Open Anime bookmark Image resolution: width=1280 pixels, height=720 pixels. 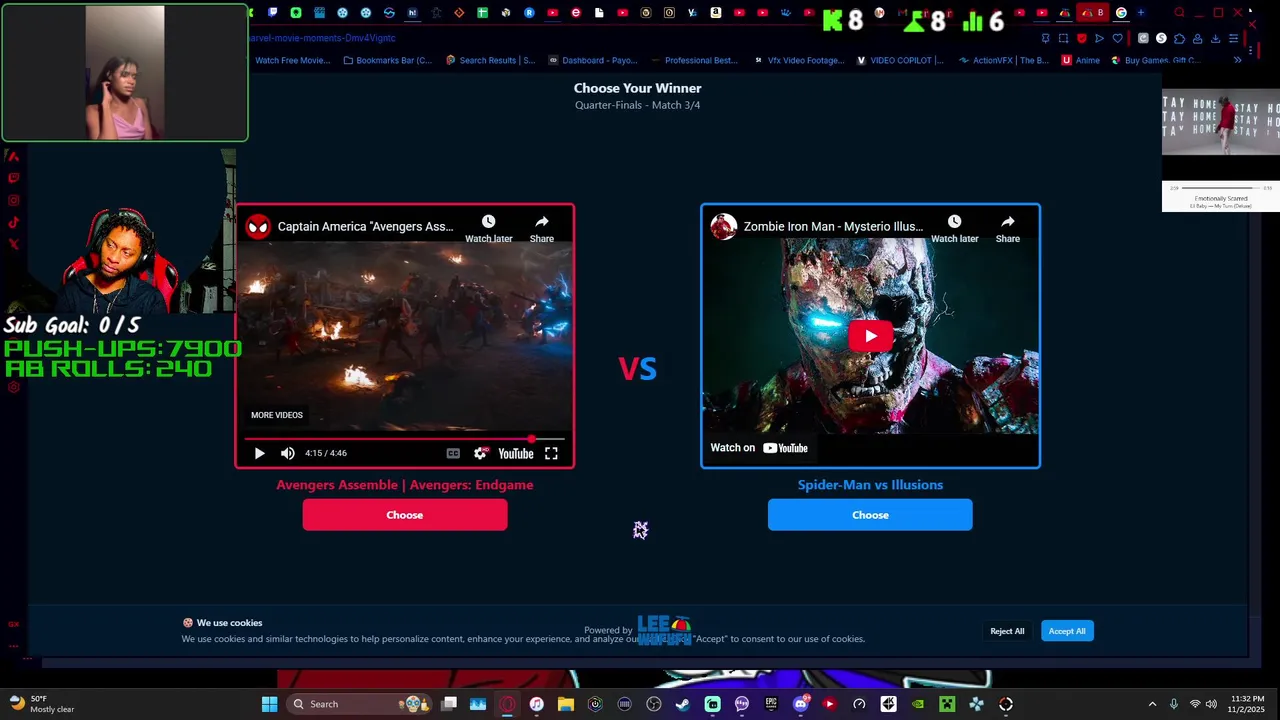coord(1081,60)
